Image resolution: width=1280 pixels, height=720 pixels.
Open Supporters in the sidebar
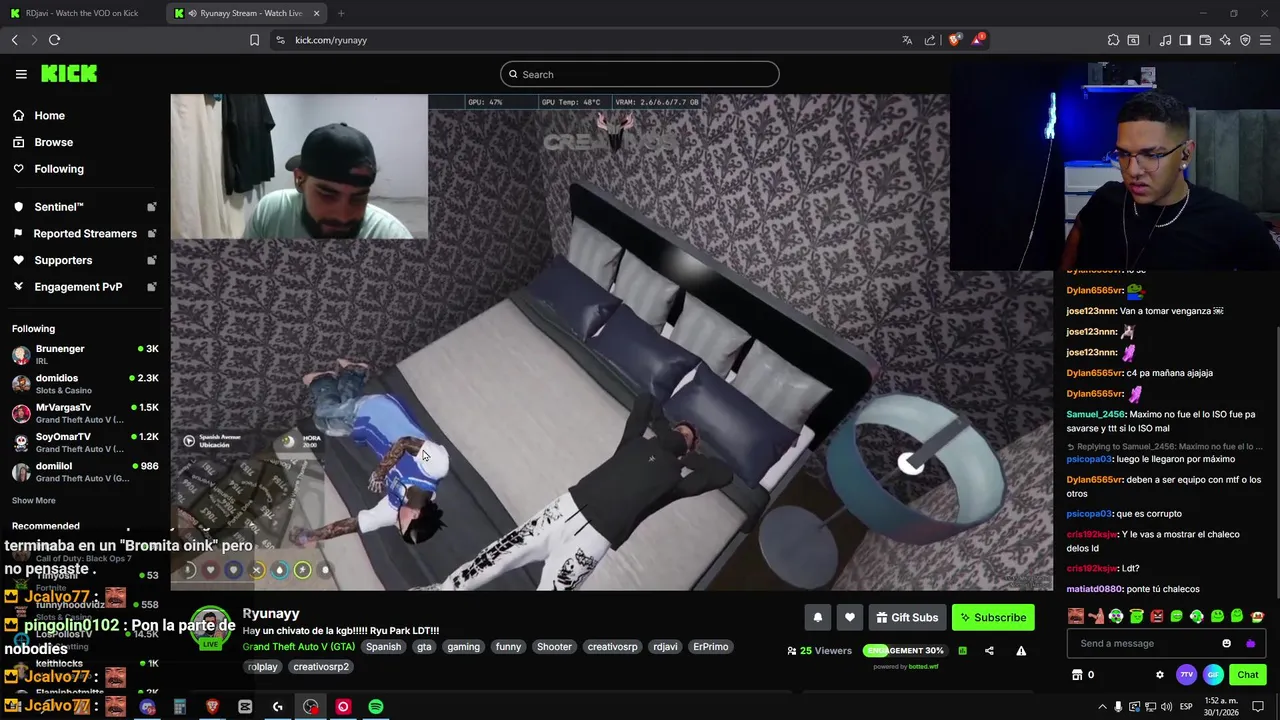coord(63,260)
